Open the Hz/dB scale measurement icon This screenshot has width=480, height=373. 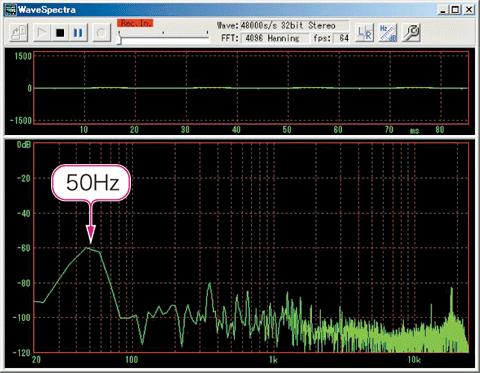pos(388,33)
